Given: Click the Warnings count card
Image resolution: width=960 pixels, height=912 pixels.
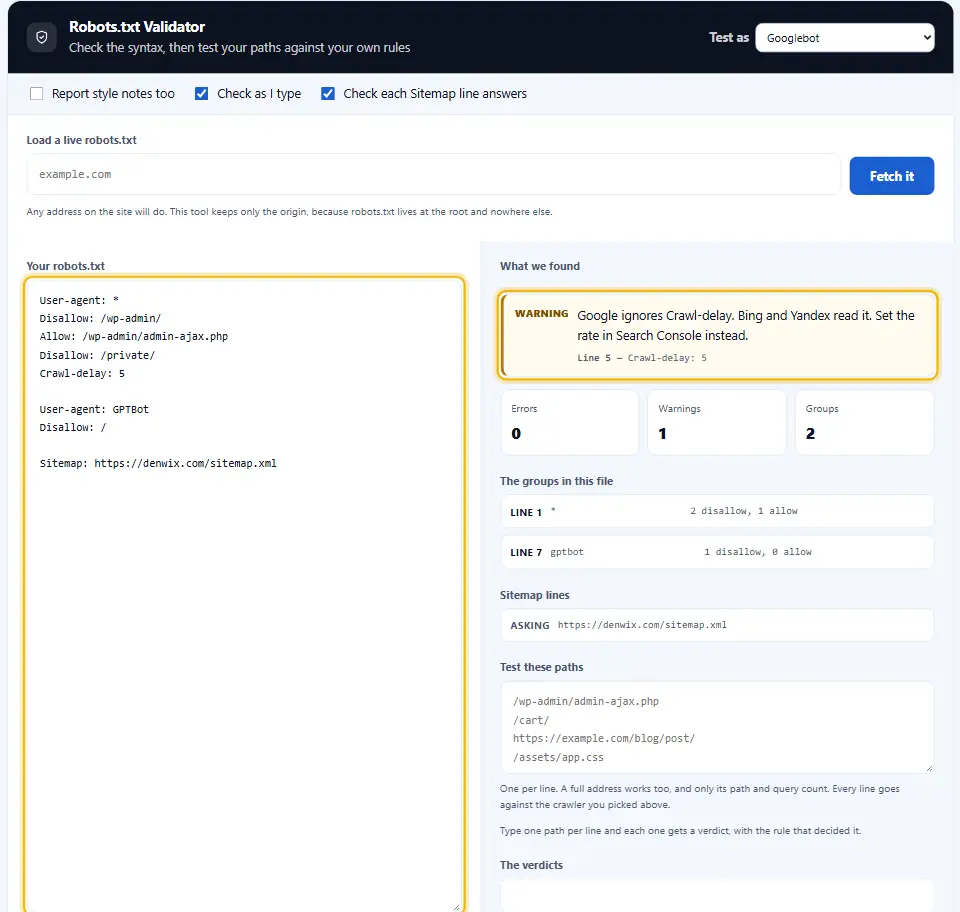Looking at the screenshot, I should pos(717,422).
